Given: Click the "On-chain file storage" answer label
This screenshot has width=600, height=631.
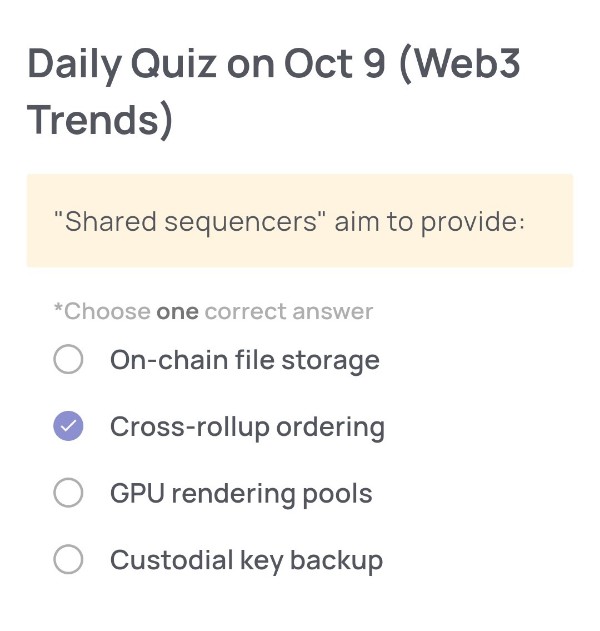Looking at the screenshot, I should [244, 360].
